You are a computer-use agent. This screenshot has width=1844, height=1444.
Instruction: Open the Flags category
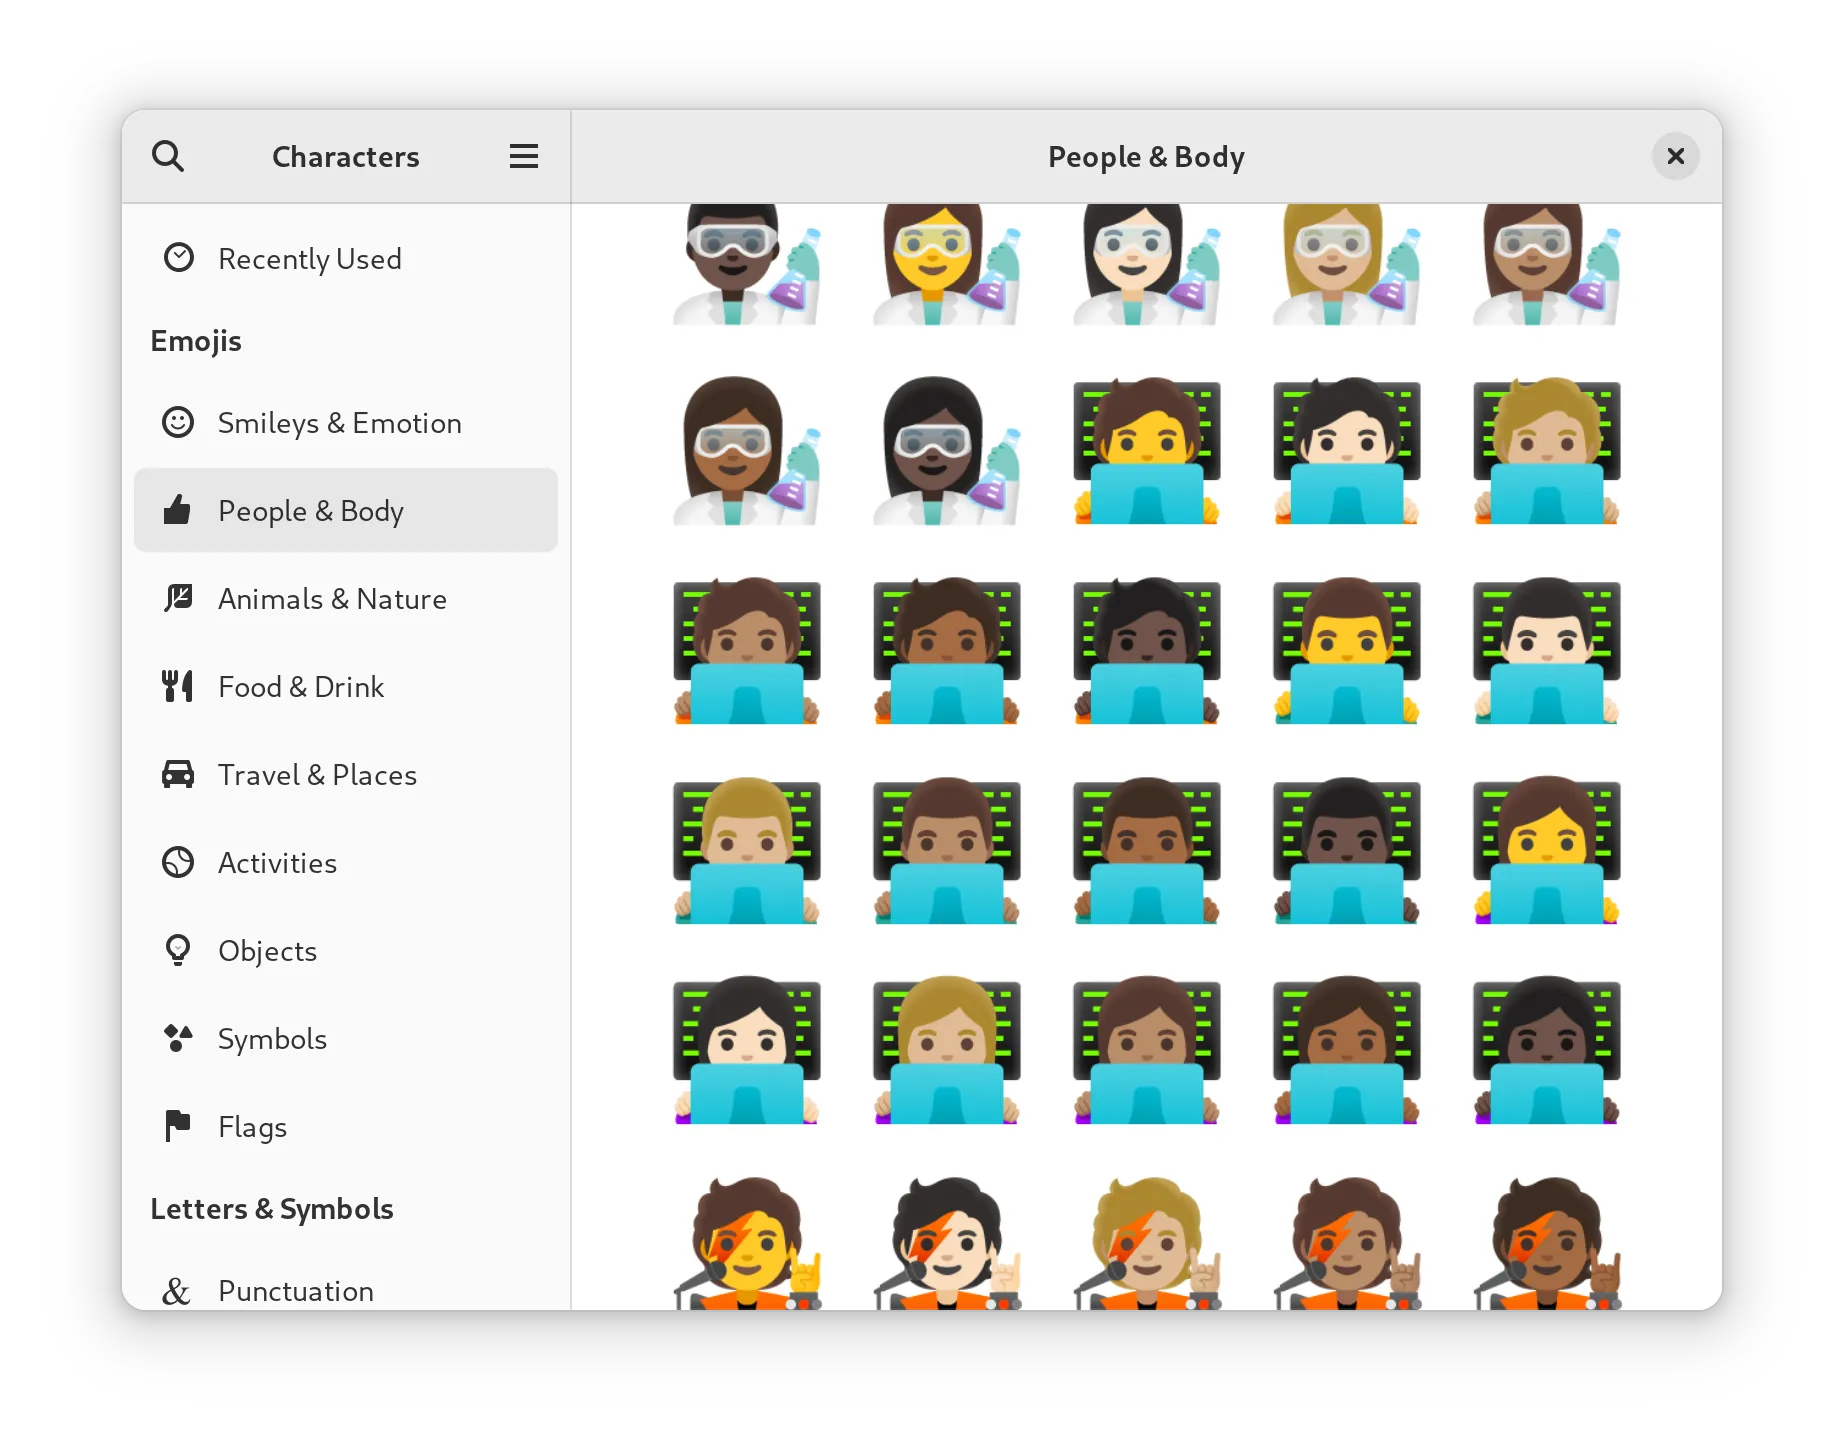coord(252,1126)
